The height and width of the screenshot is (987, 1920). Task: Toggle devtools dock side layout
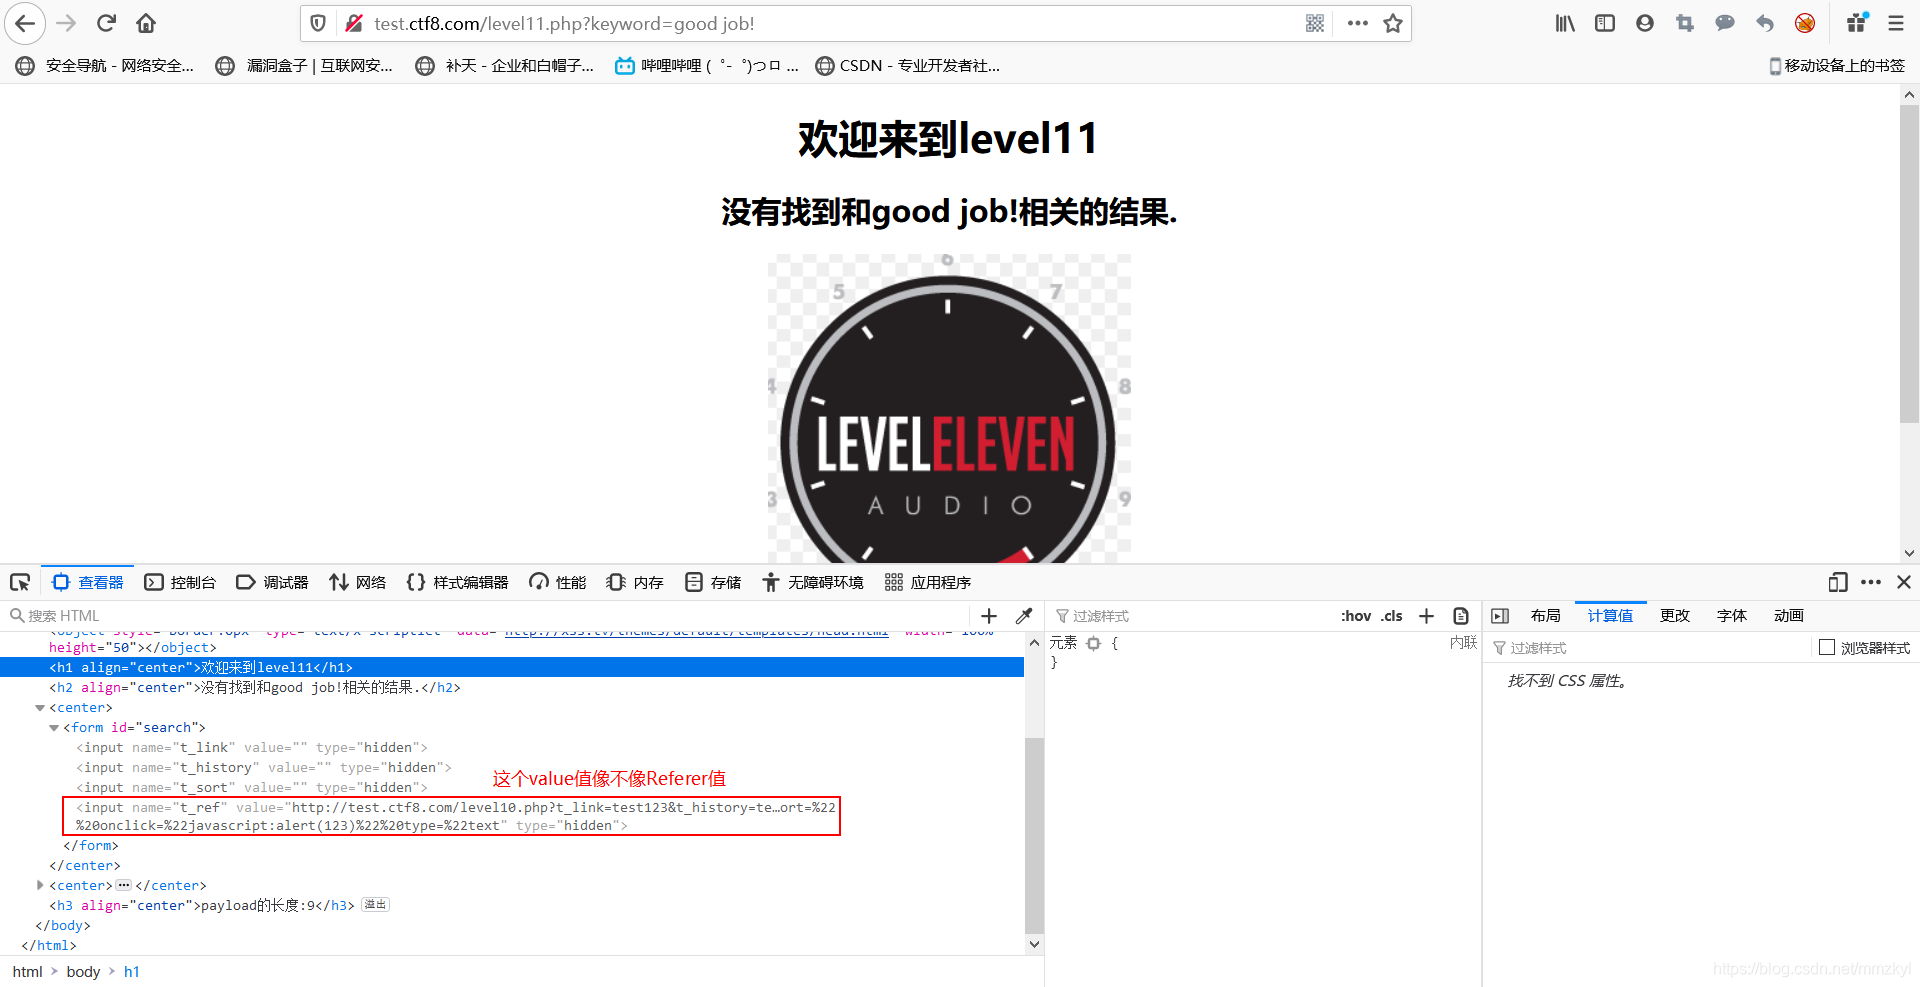1838,582
